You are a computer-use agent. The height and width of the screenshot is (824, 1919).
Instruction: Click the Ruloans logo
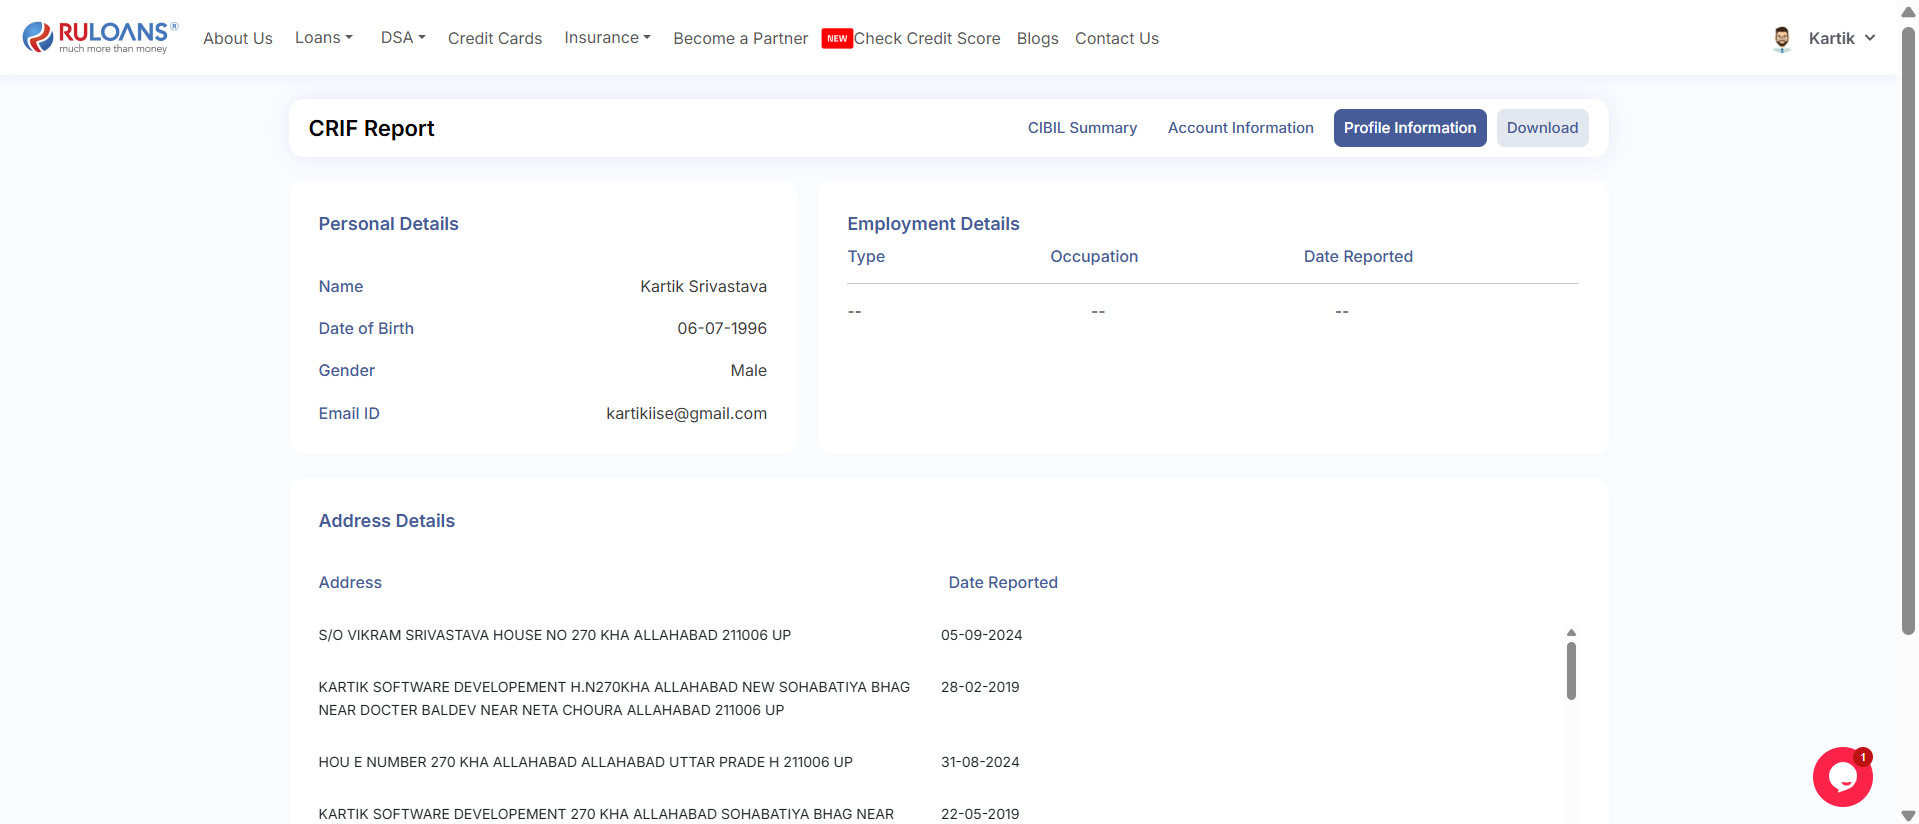click(x=100, y=37)
